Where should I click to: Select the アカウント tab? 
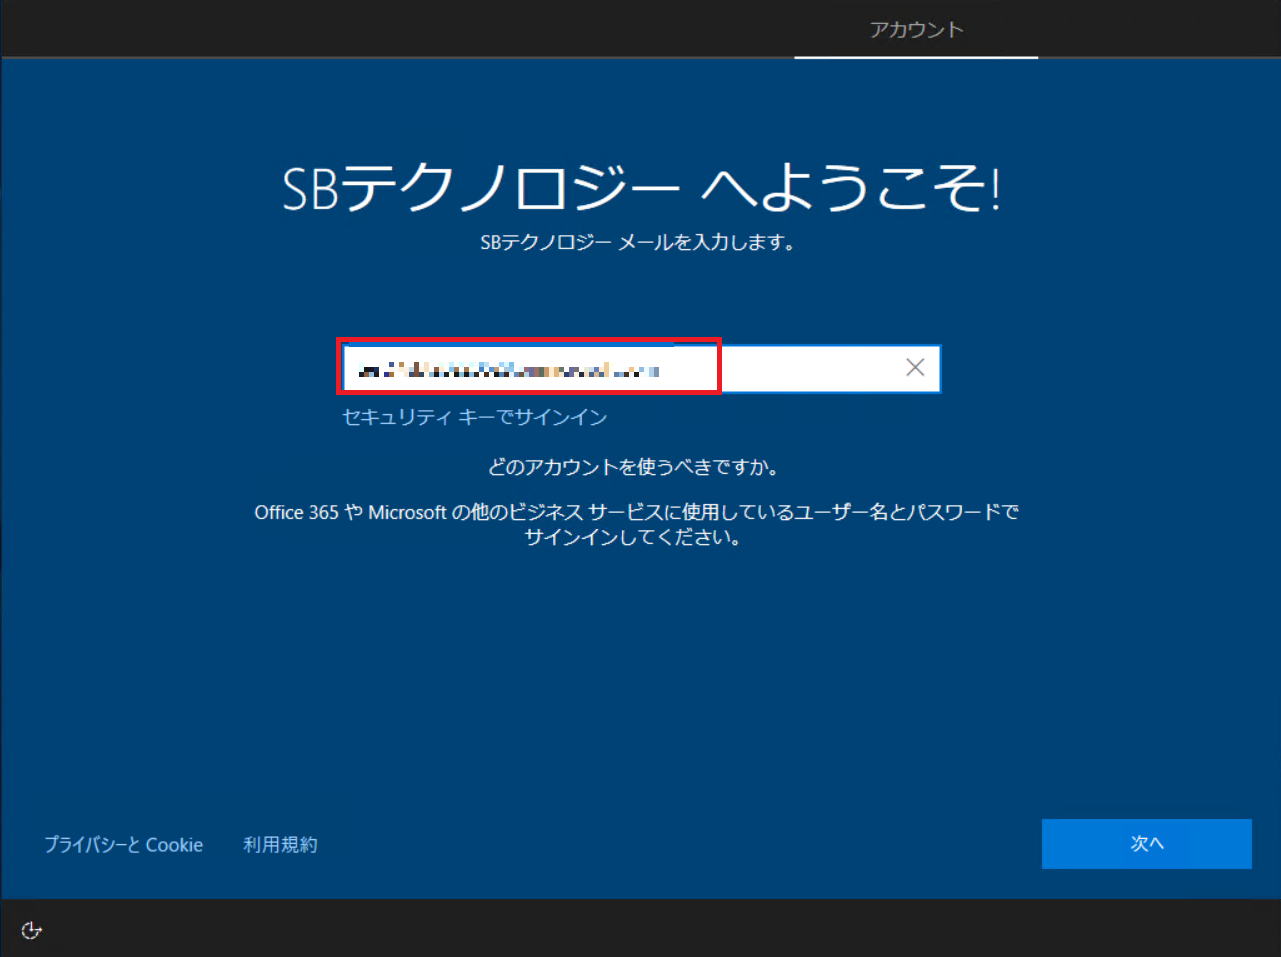(916, 30)
